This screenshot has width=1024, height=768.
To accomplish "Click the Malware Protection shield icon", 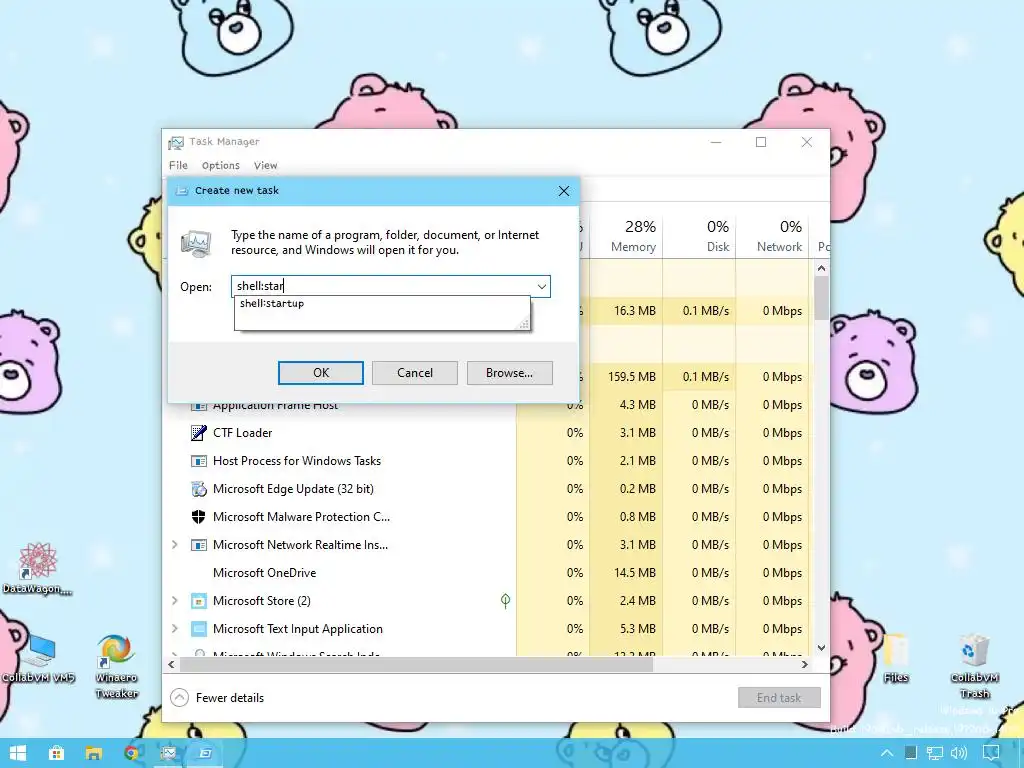I will pyautogui.click(x=199, y=517).
